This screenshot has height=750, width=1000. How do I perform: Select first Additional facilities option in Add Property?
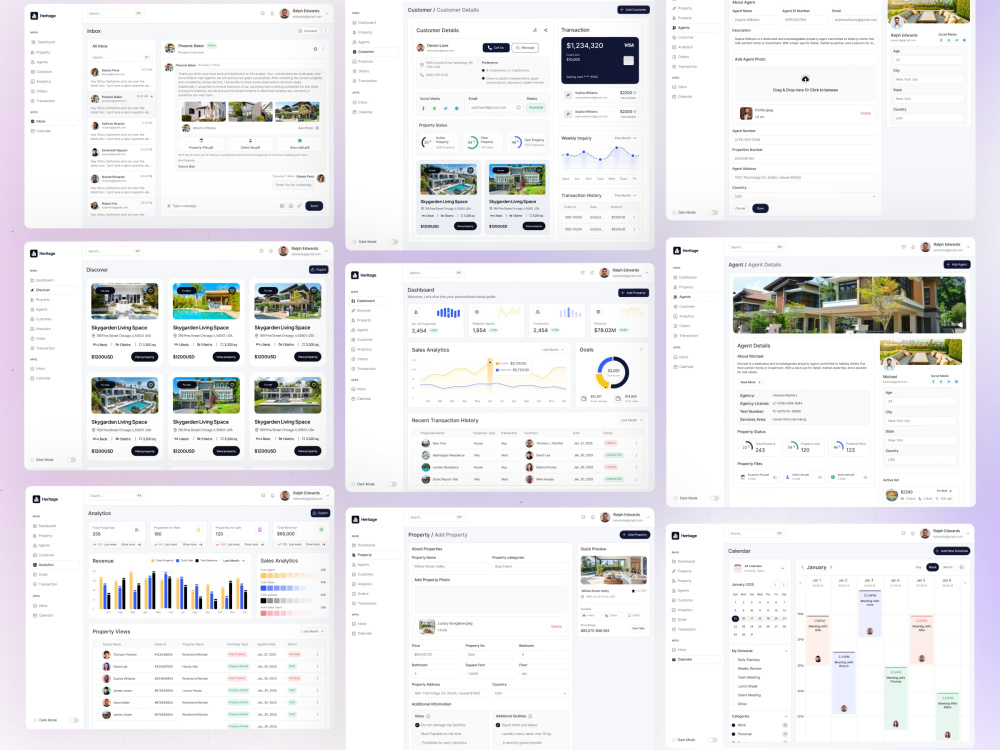click(x=498, y=725)
